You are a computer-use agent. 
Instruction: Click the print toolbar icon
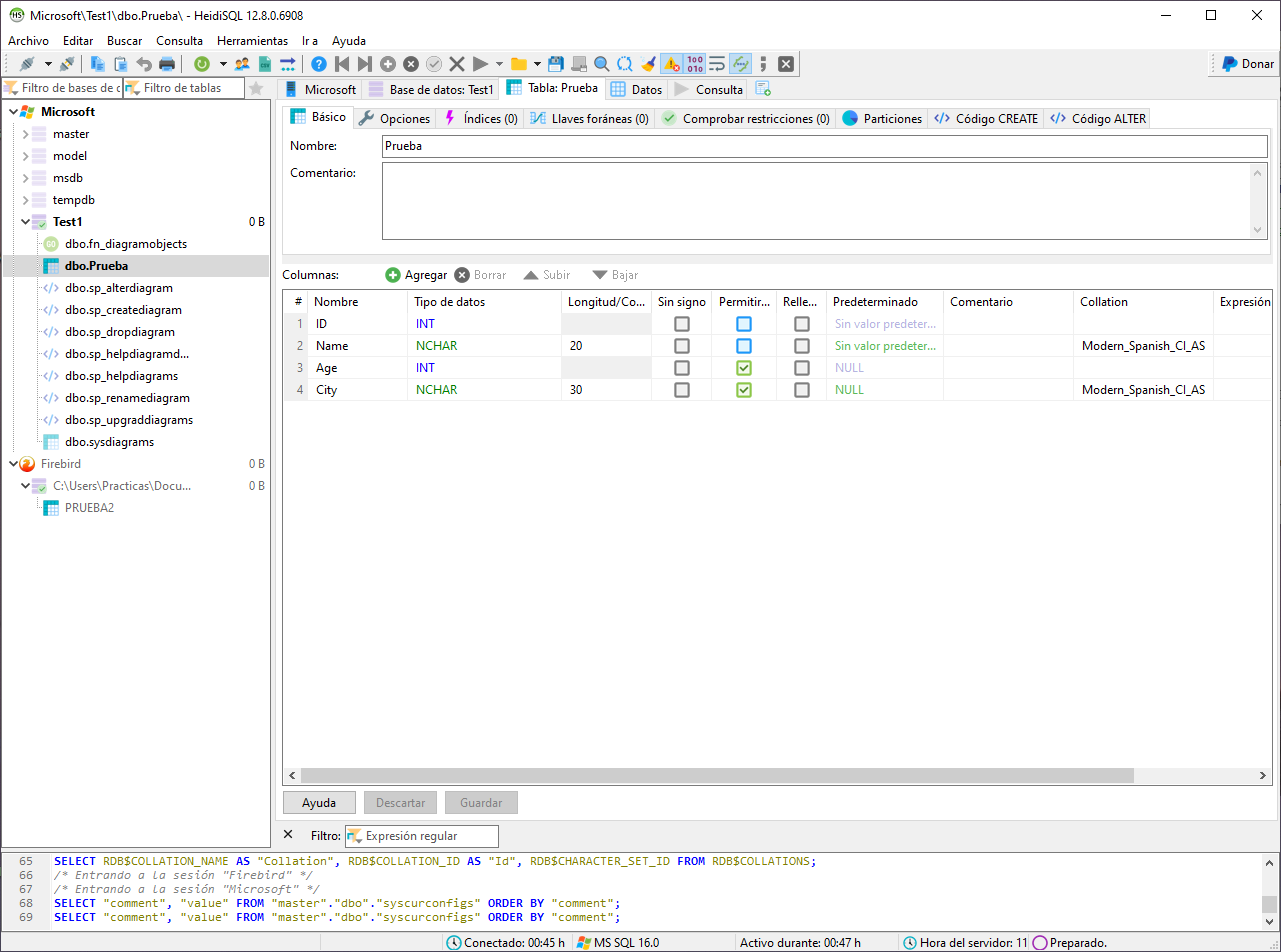coord(167,64)
